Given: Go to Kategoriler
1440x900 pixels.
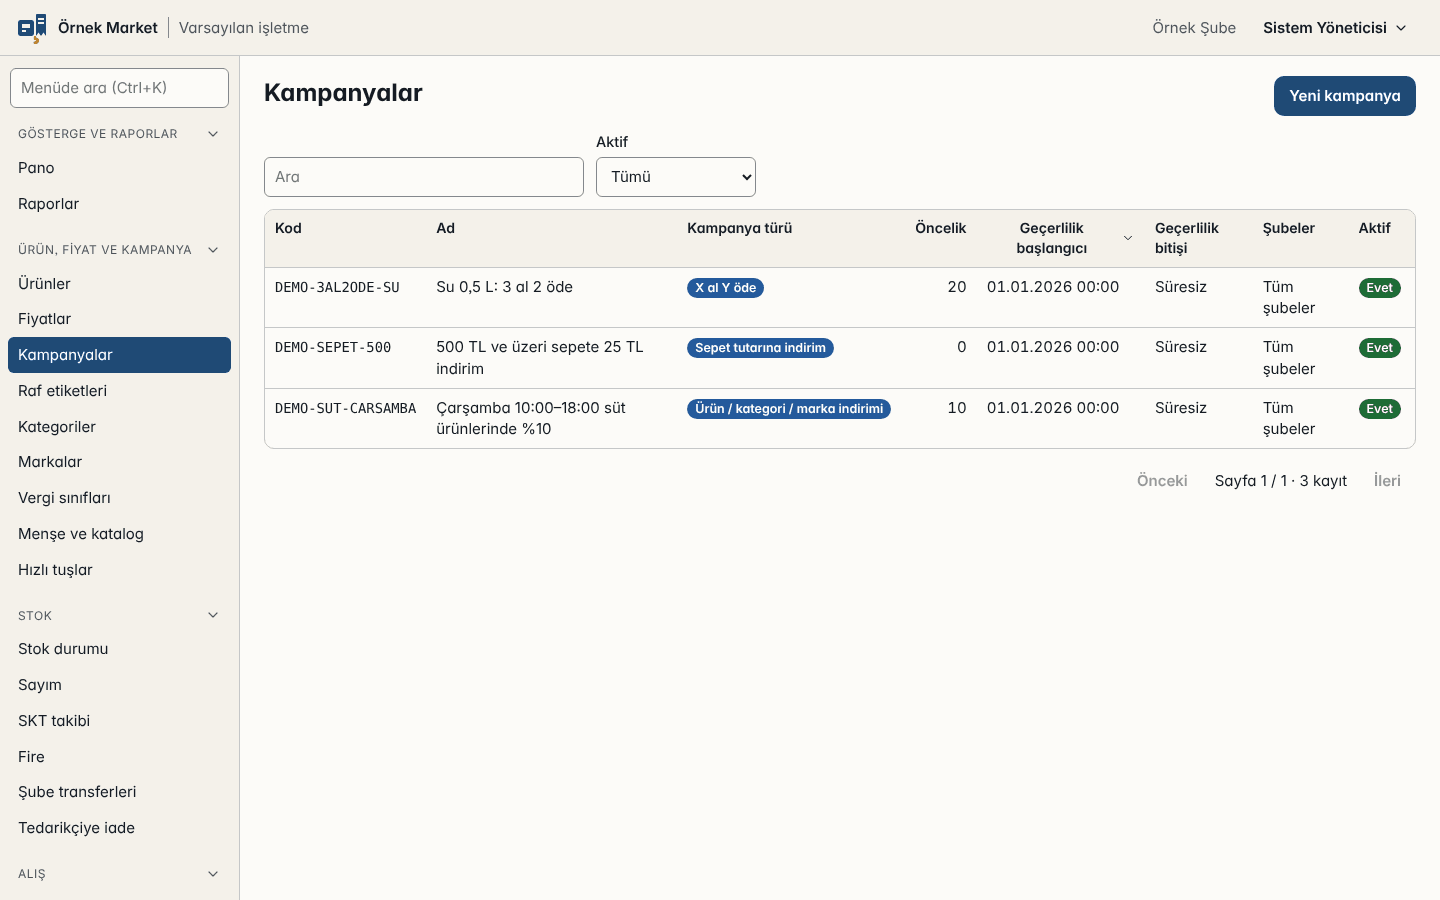Looking at the screenshot, I should 119,427.
